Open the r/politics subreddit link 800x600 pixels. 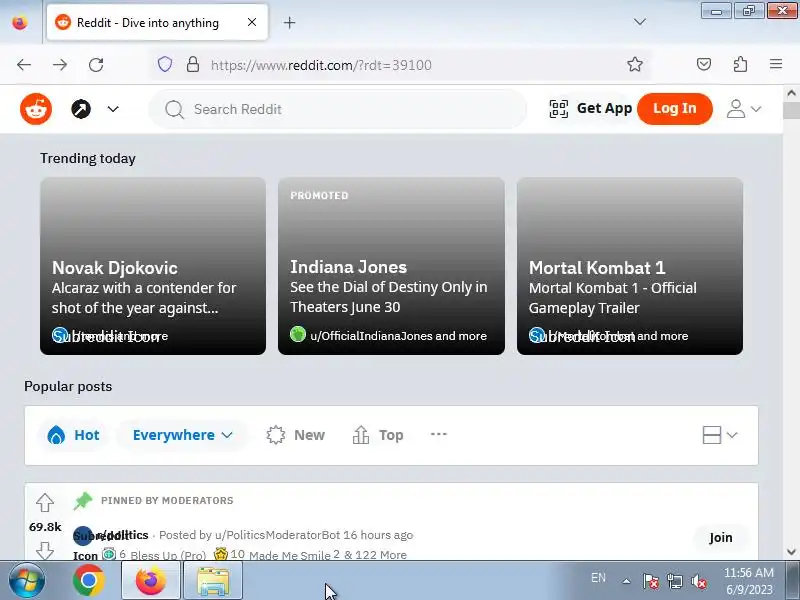tap(122, 535)
